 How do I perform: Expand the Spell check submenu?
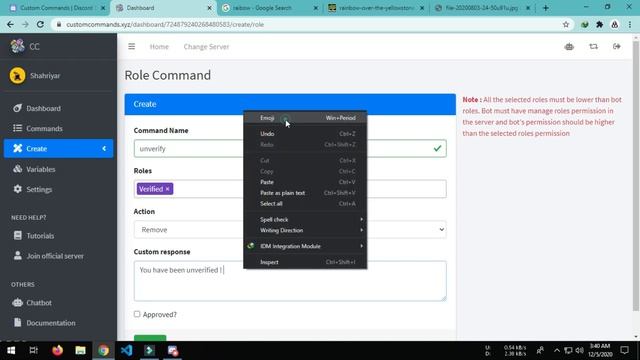[305, 220]
